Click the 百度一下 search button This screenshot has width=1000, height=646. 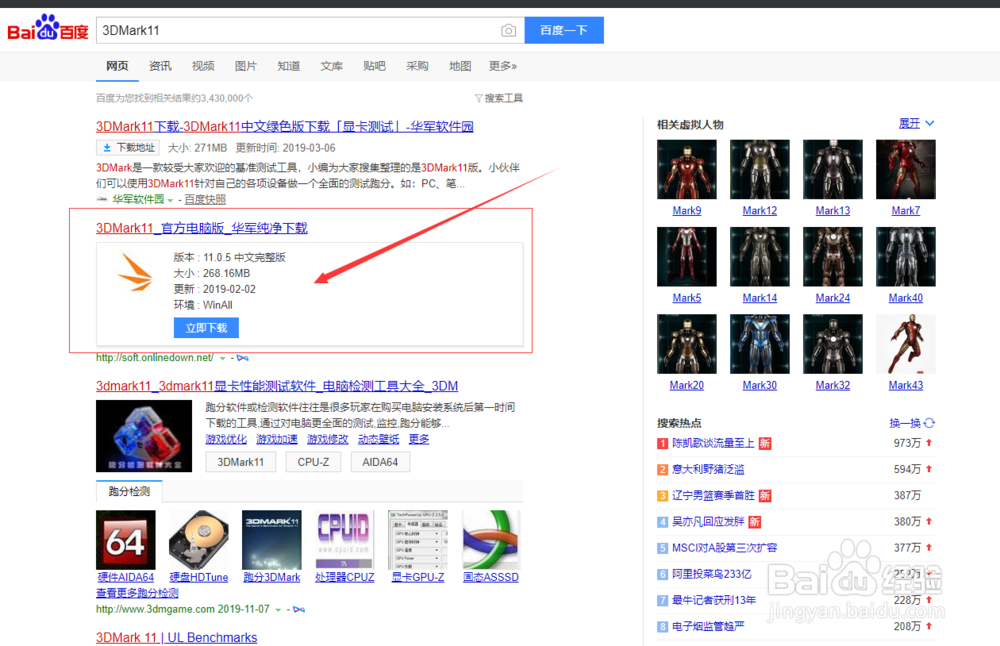click(564, 30)
